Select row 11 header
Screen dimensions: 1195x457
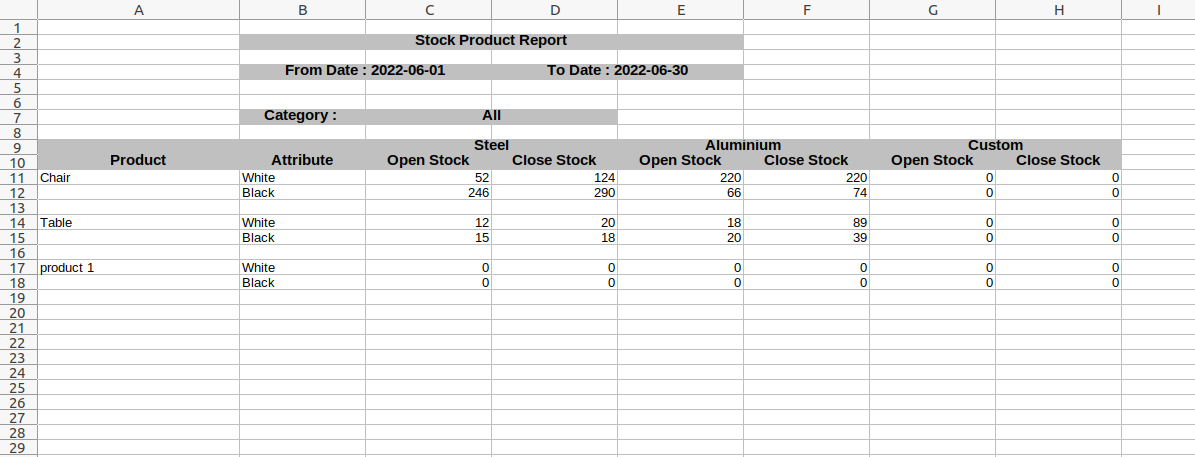(x=18, y=177)
